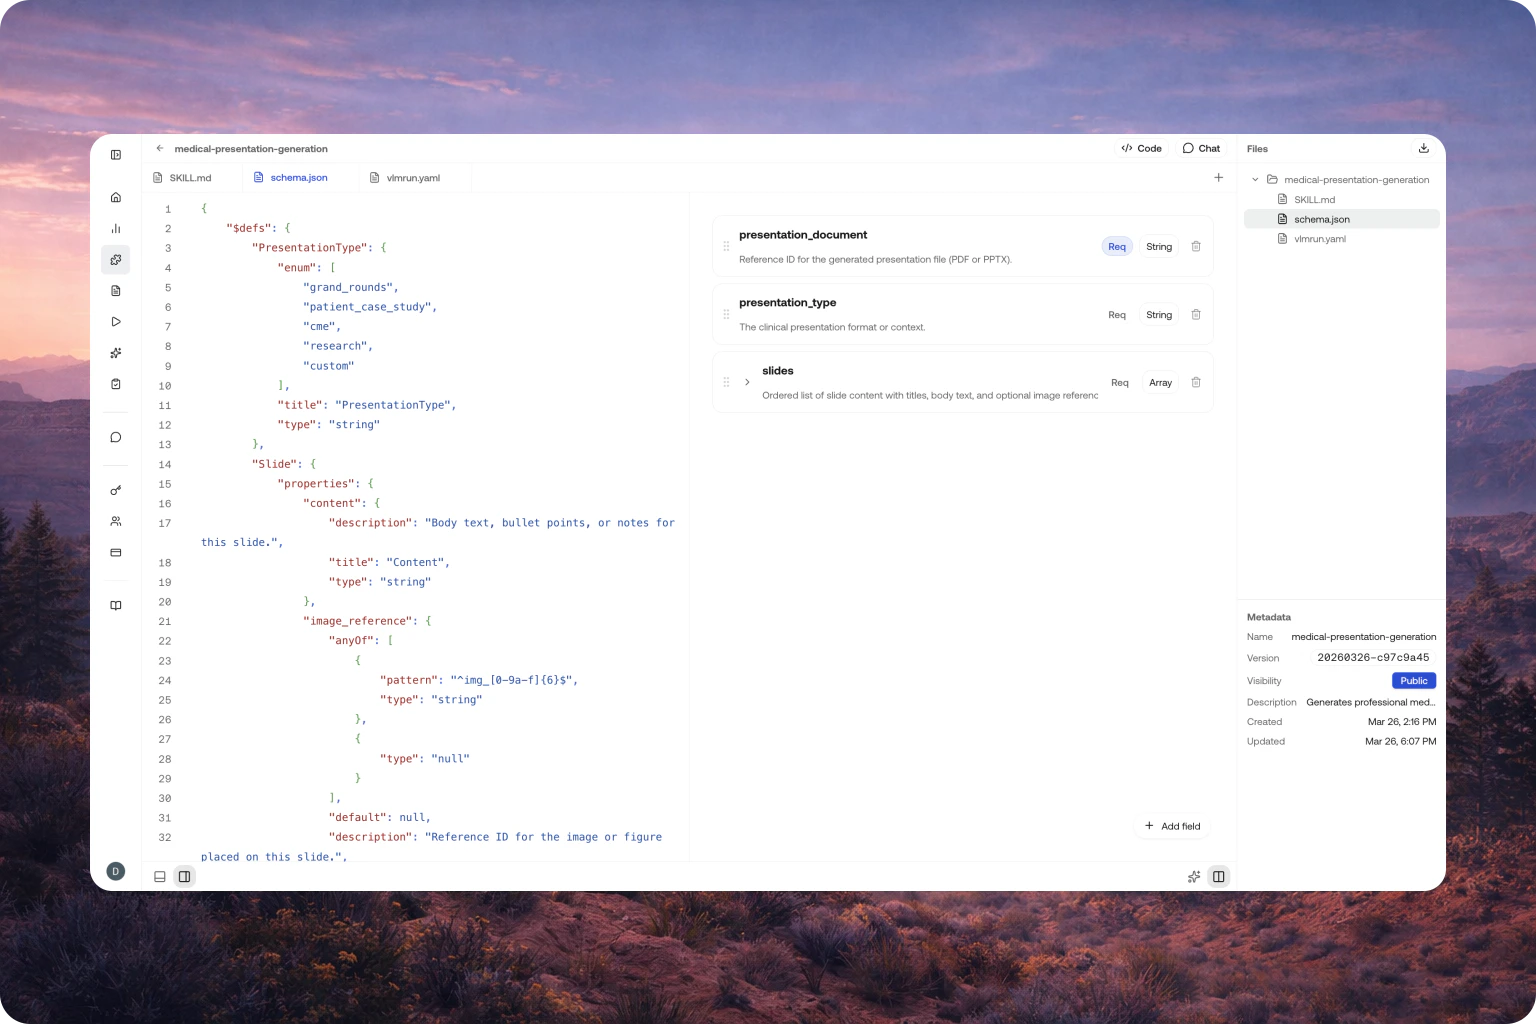The height and width of the screenshot is (1024, 1536).
Task: Click line number 14 in the editor
Action: tap(165, 464)
